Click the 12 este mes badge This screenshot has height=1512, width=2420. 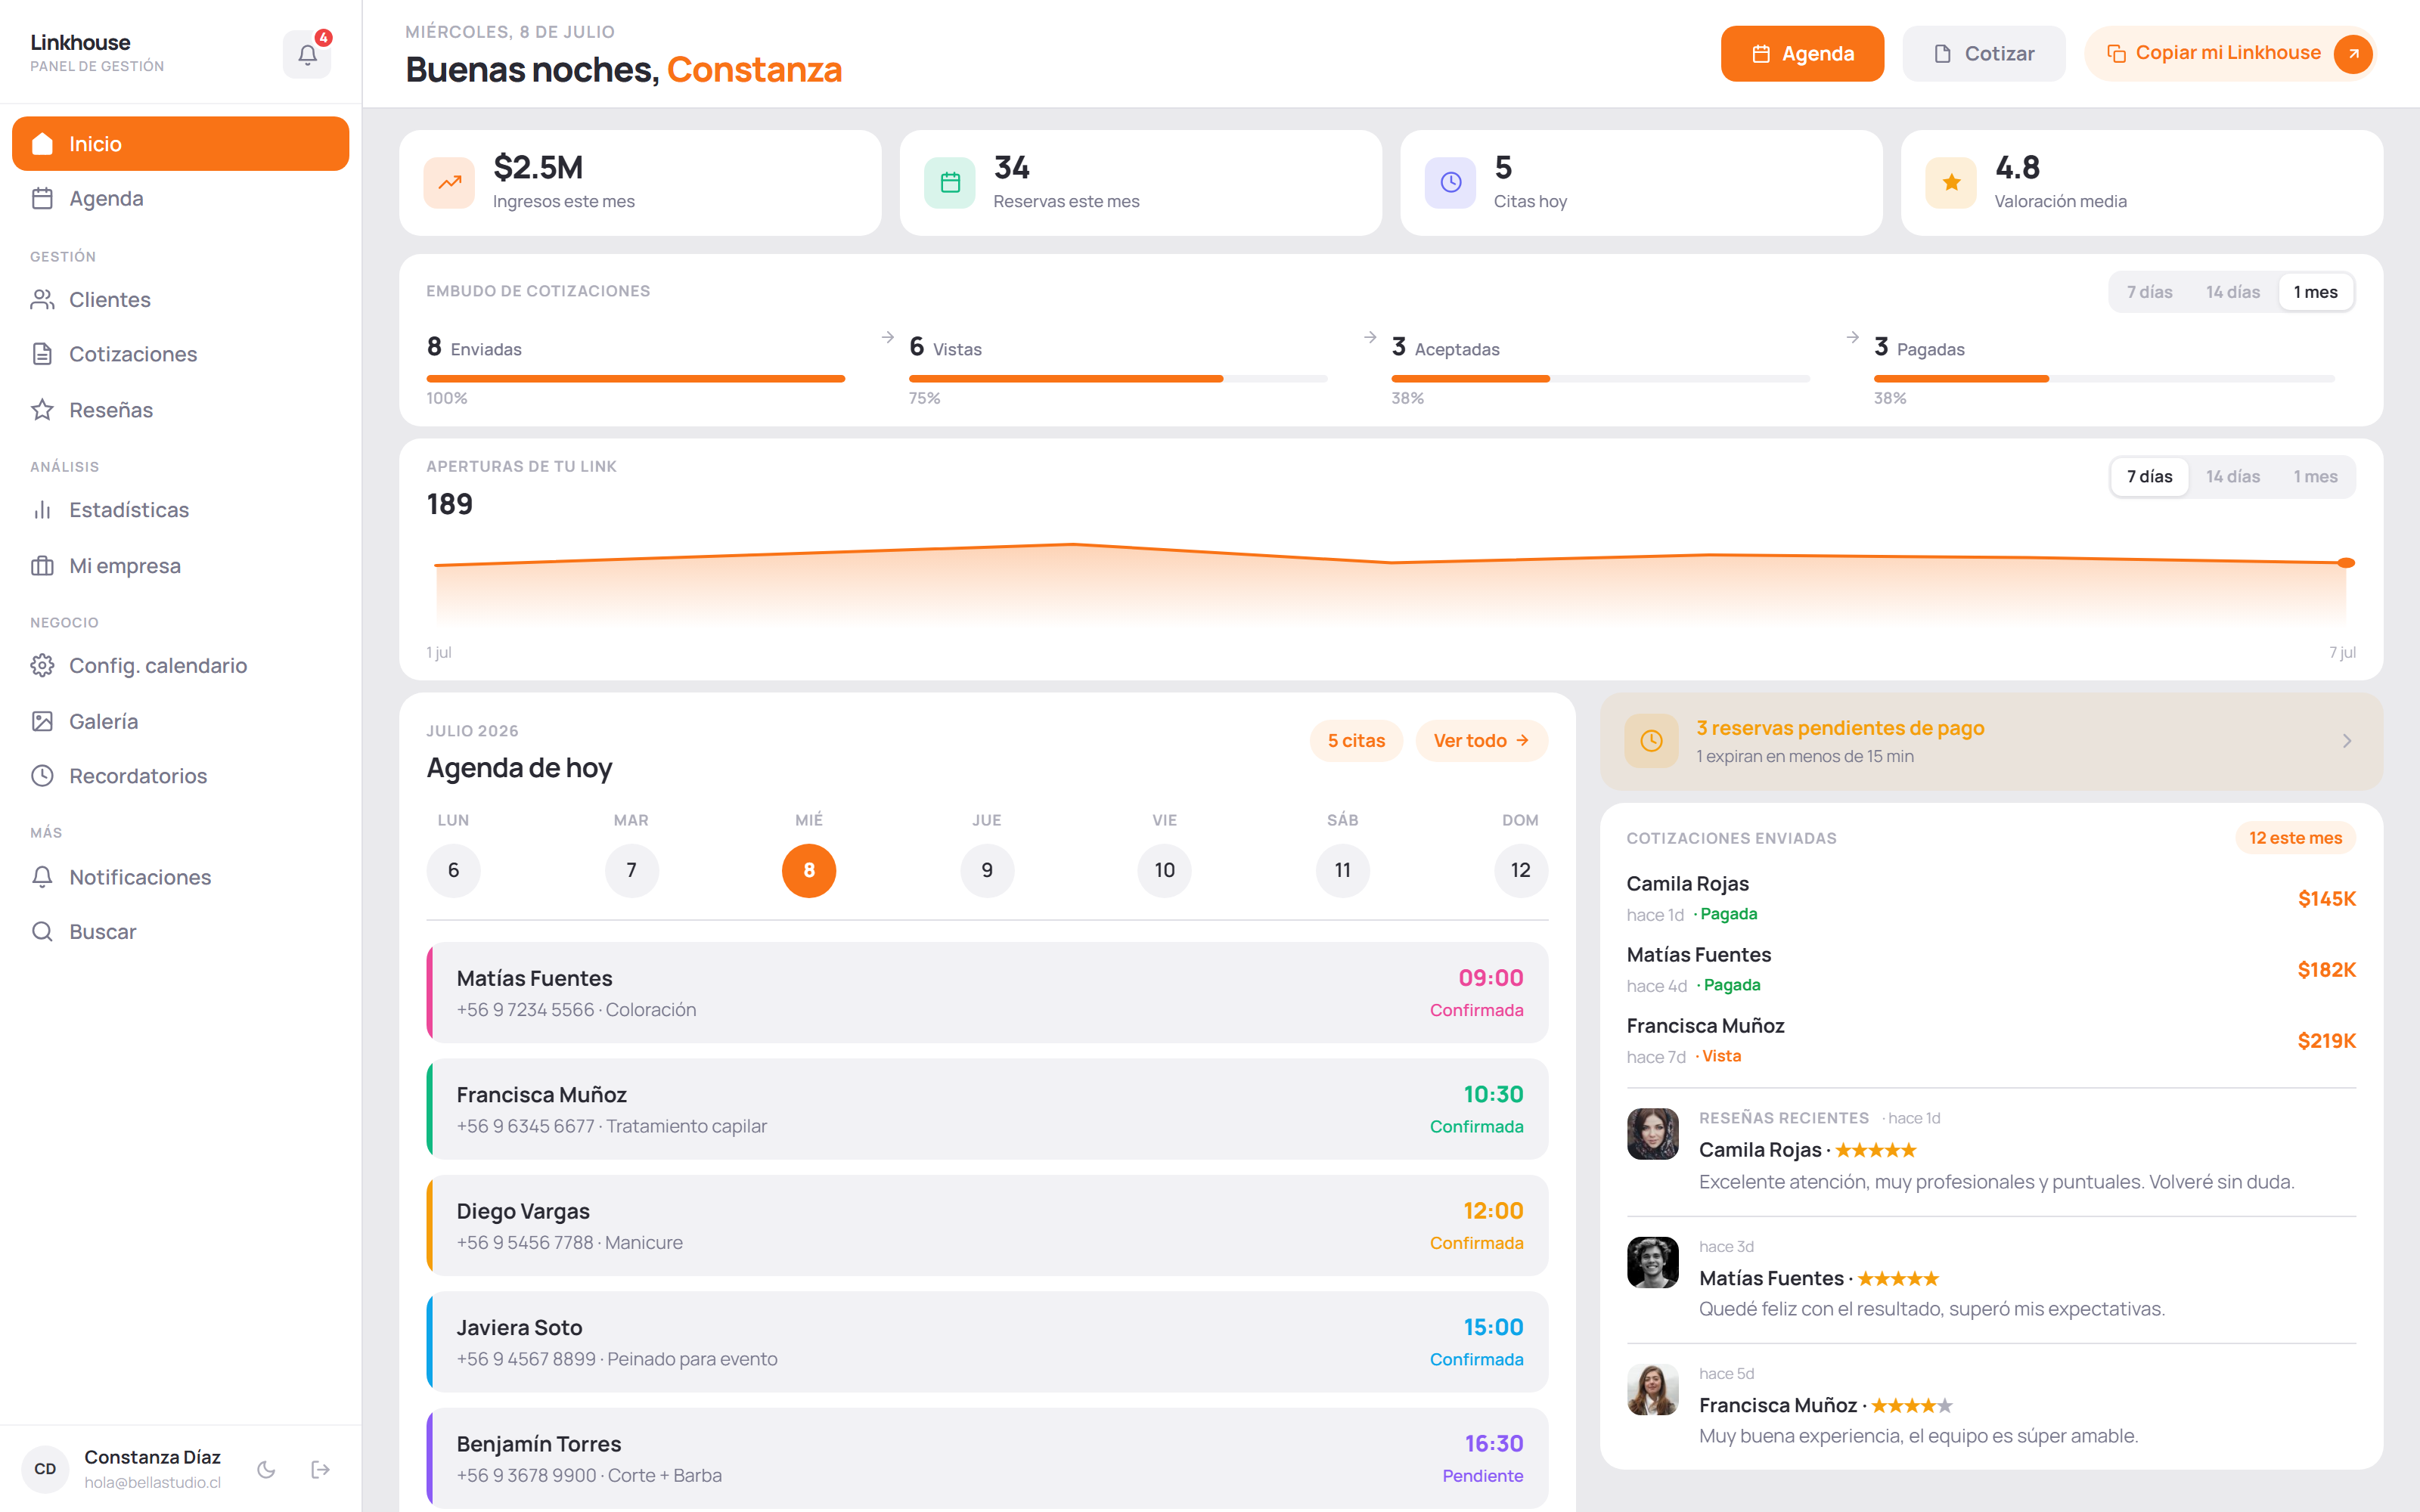tap(2295, 838)
